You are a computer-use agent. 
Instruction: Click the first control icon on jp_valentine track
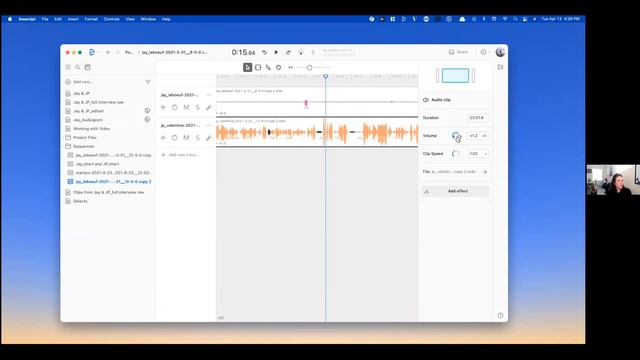(x=163, y=138)
